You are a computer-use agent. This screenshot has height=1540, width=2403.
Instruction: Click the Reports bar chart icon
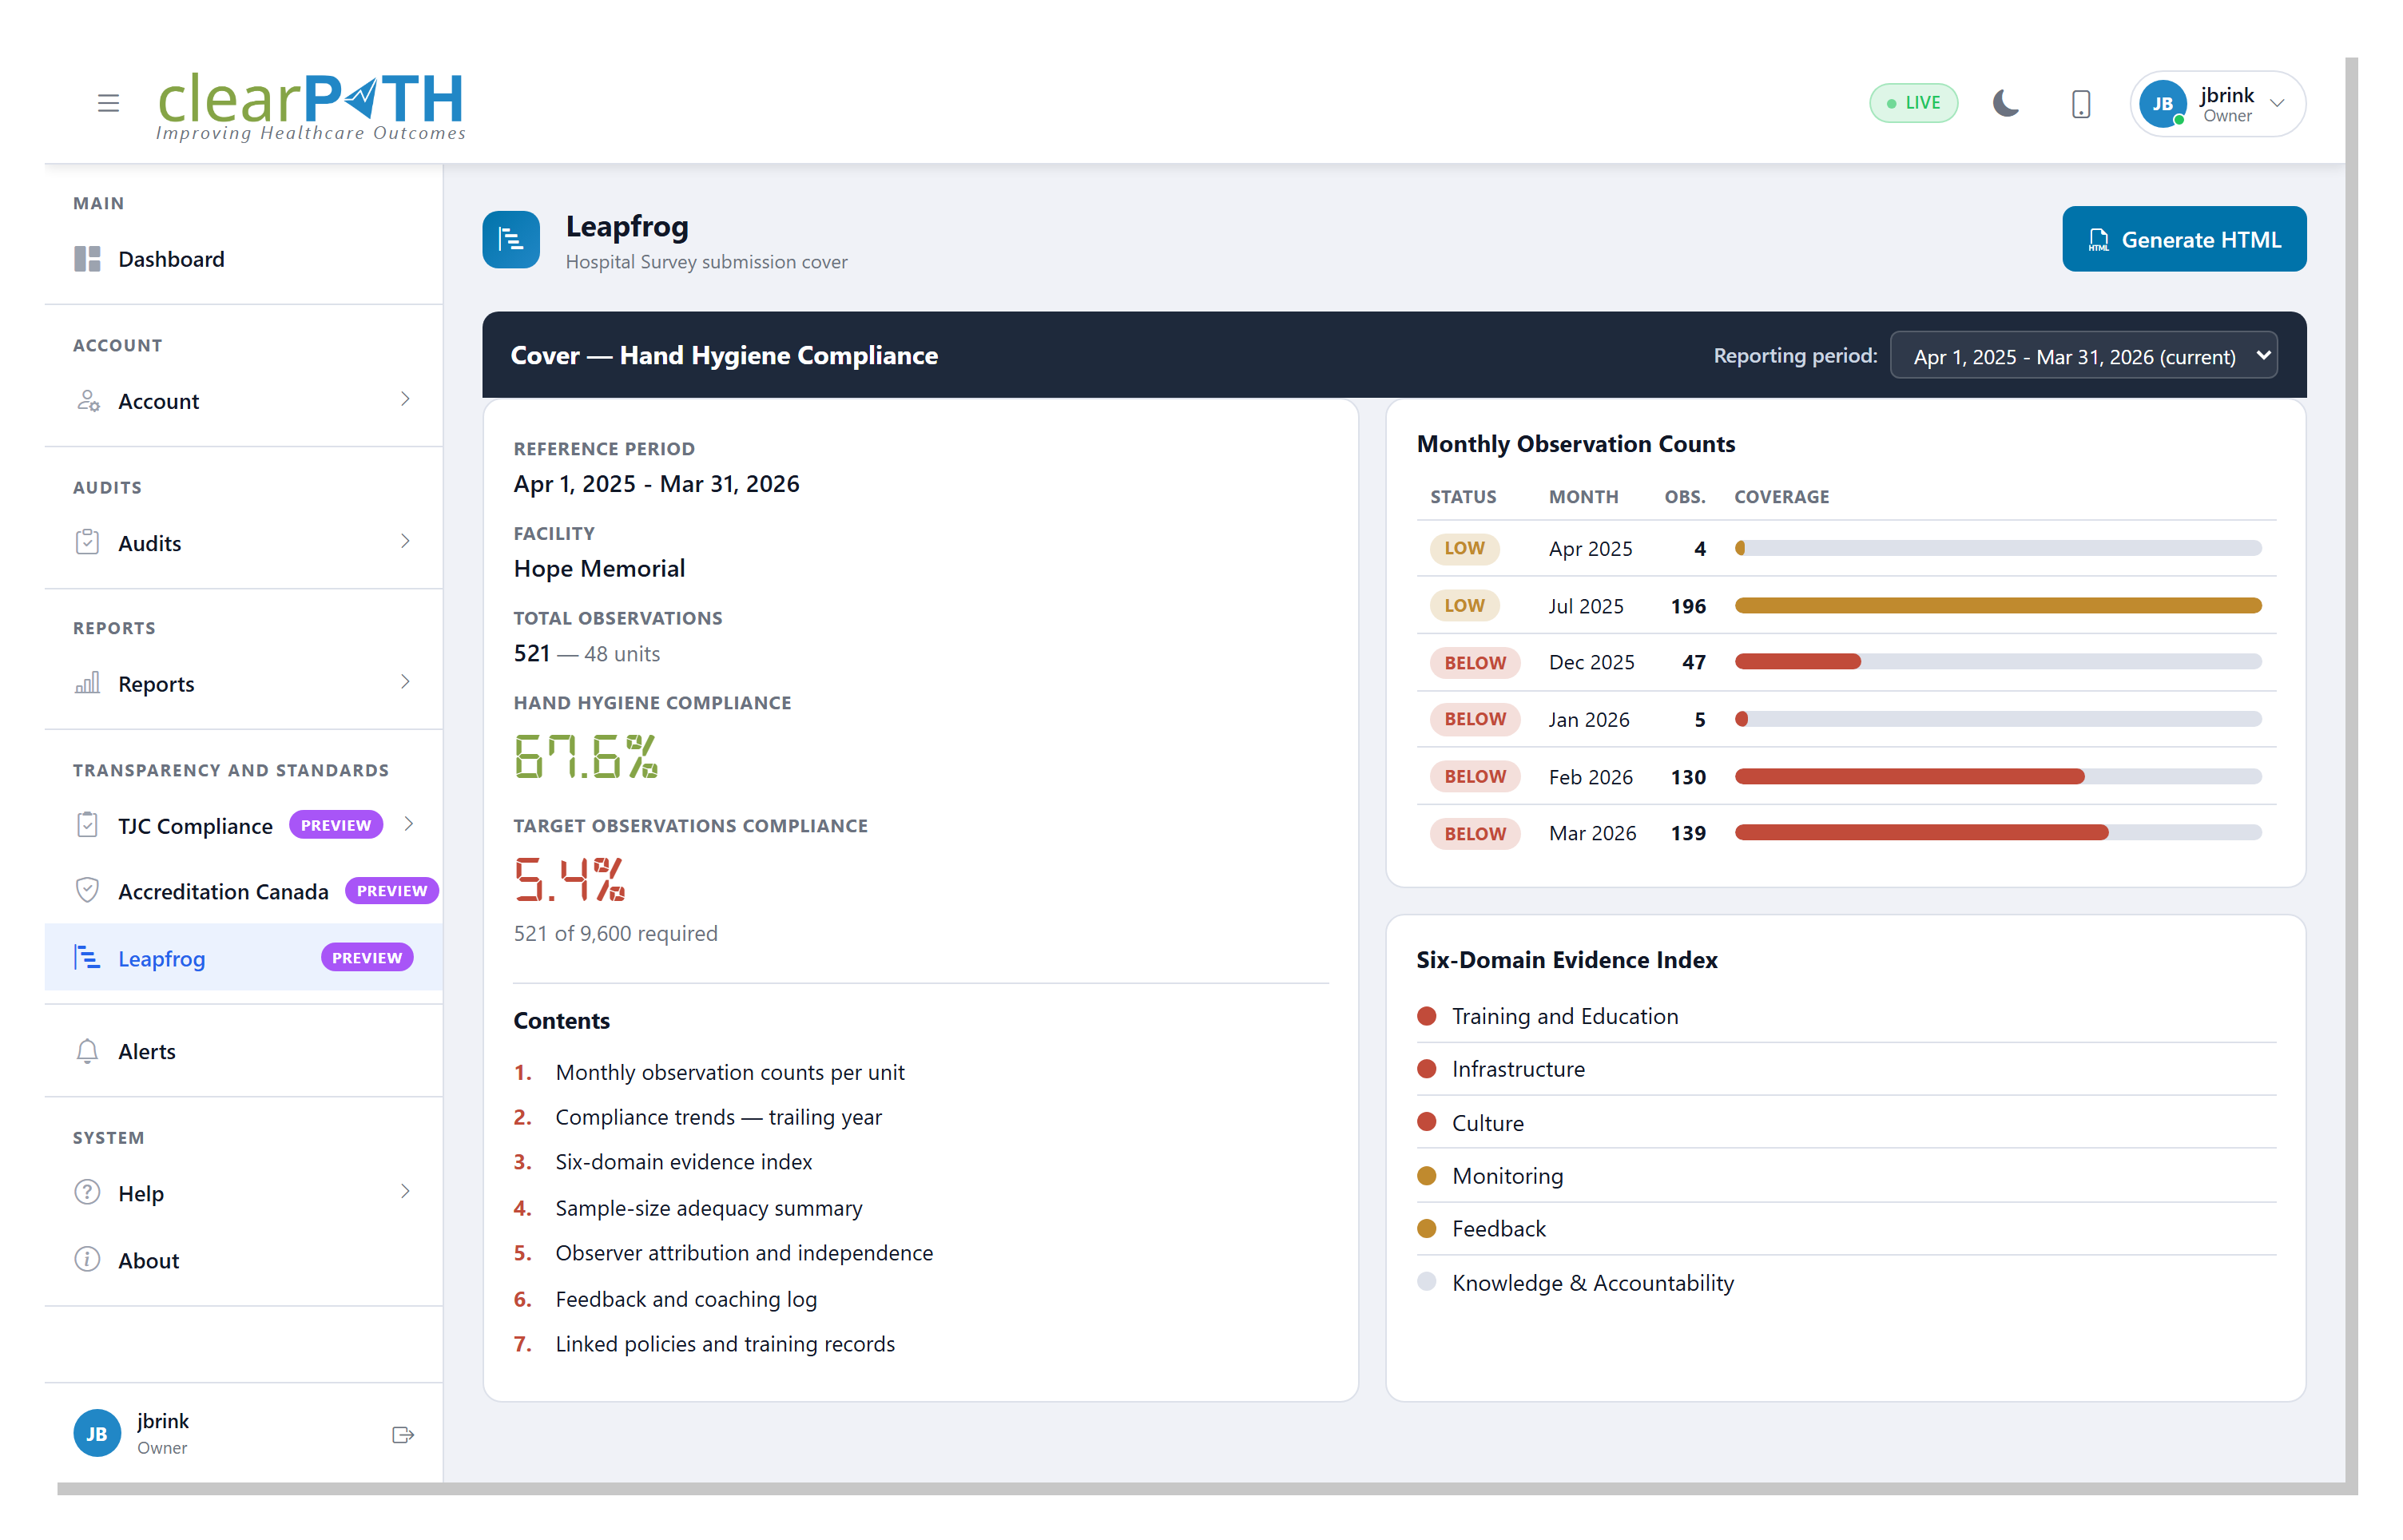point(87,683)
